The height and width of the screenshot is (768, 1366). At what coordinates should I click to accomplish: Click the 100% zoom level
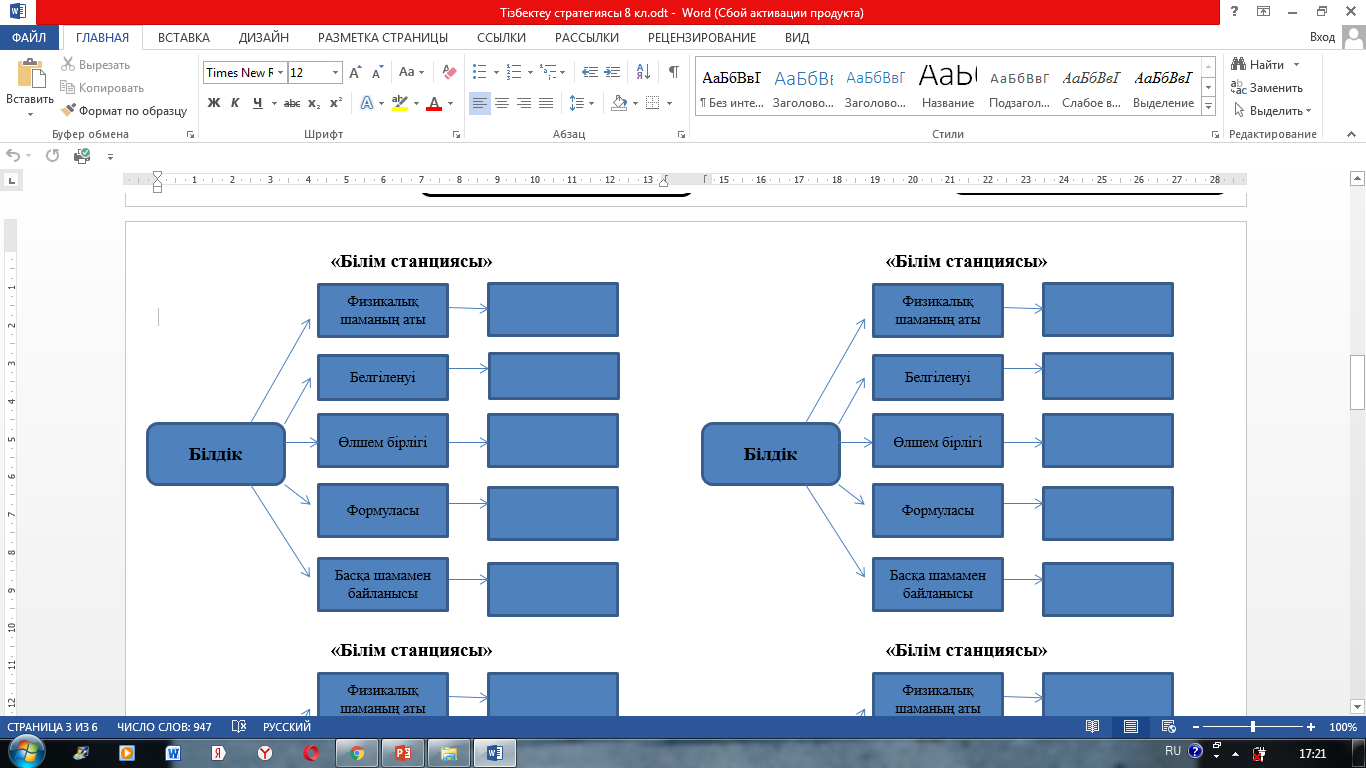(x=1343, y=727)
